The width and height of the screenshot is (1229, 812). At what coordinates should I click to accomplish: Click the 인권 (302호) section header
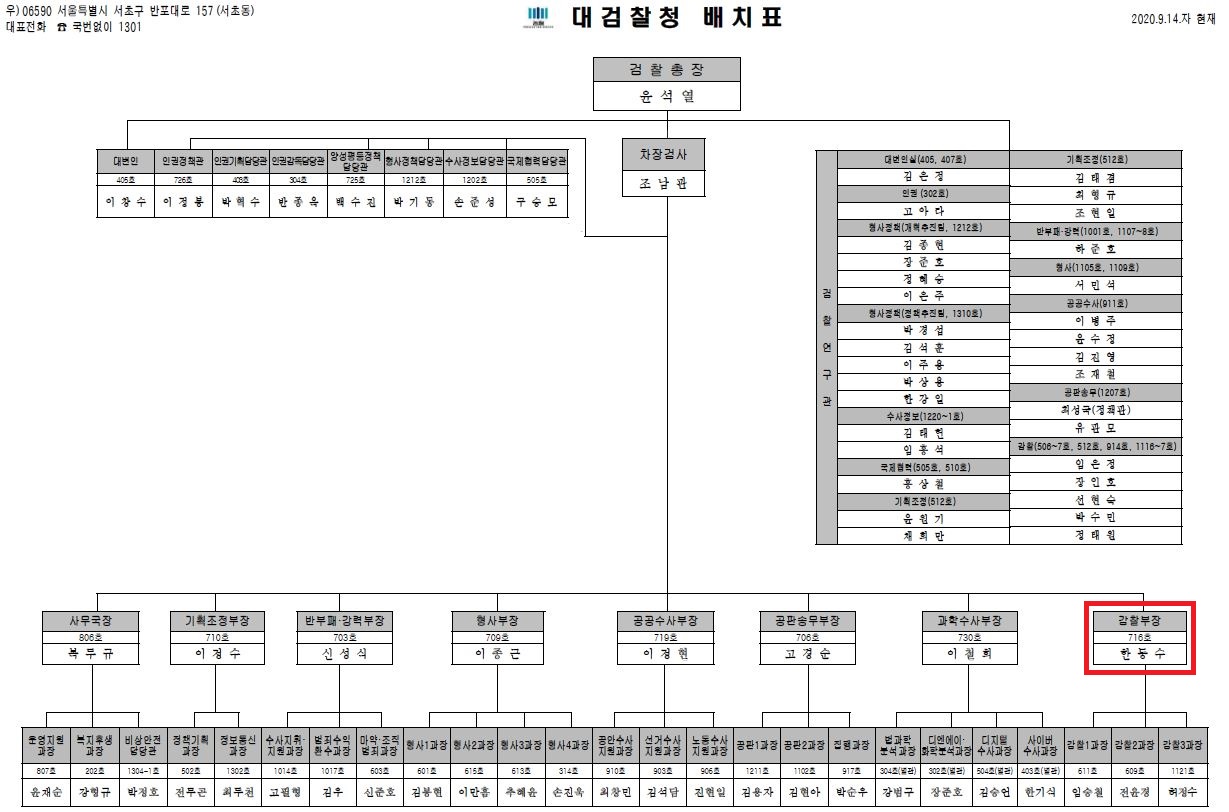[922, 193]
